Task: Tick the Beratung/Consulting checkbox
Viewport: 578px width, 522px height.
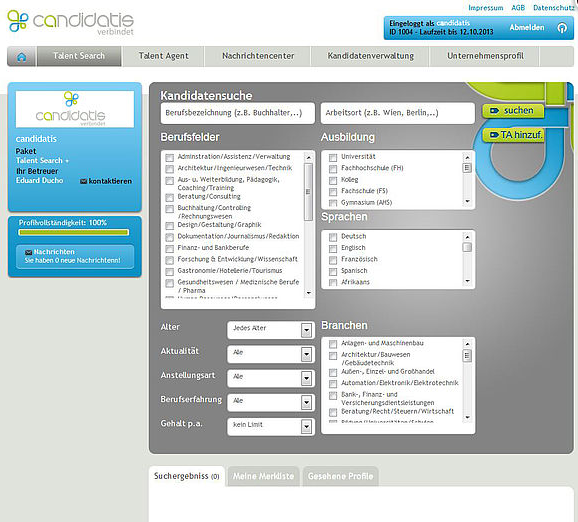Action: click(170, 198)
